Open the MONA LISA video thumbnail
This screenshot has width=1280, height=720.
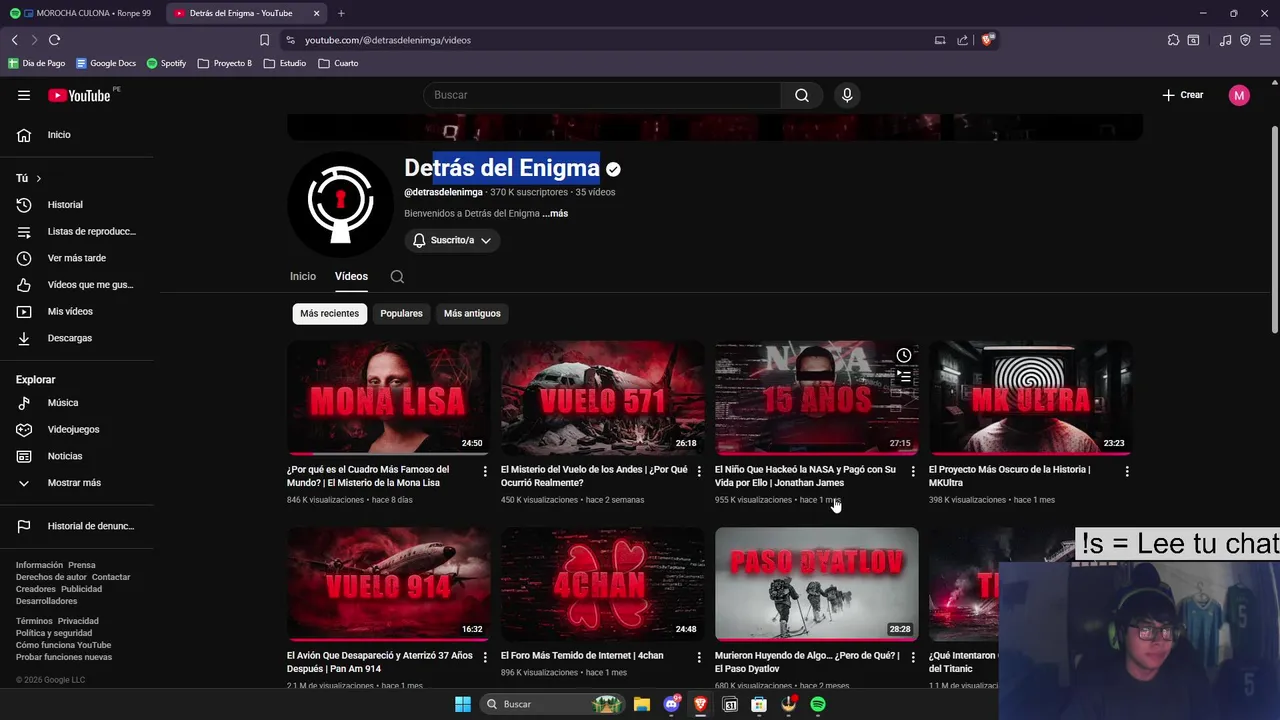[388, 398]
